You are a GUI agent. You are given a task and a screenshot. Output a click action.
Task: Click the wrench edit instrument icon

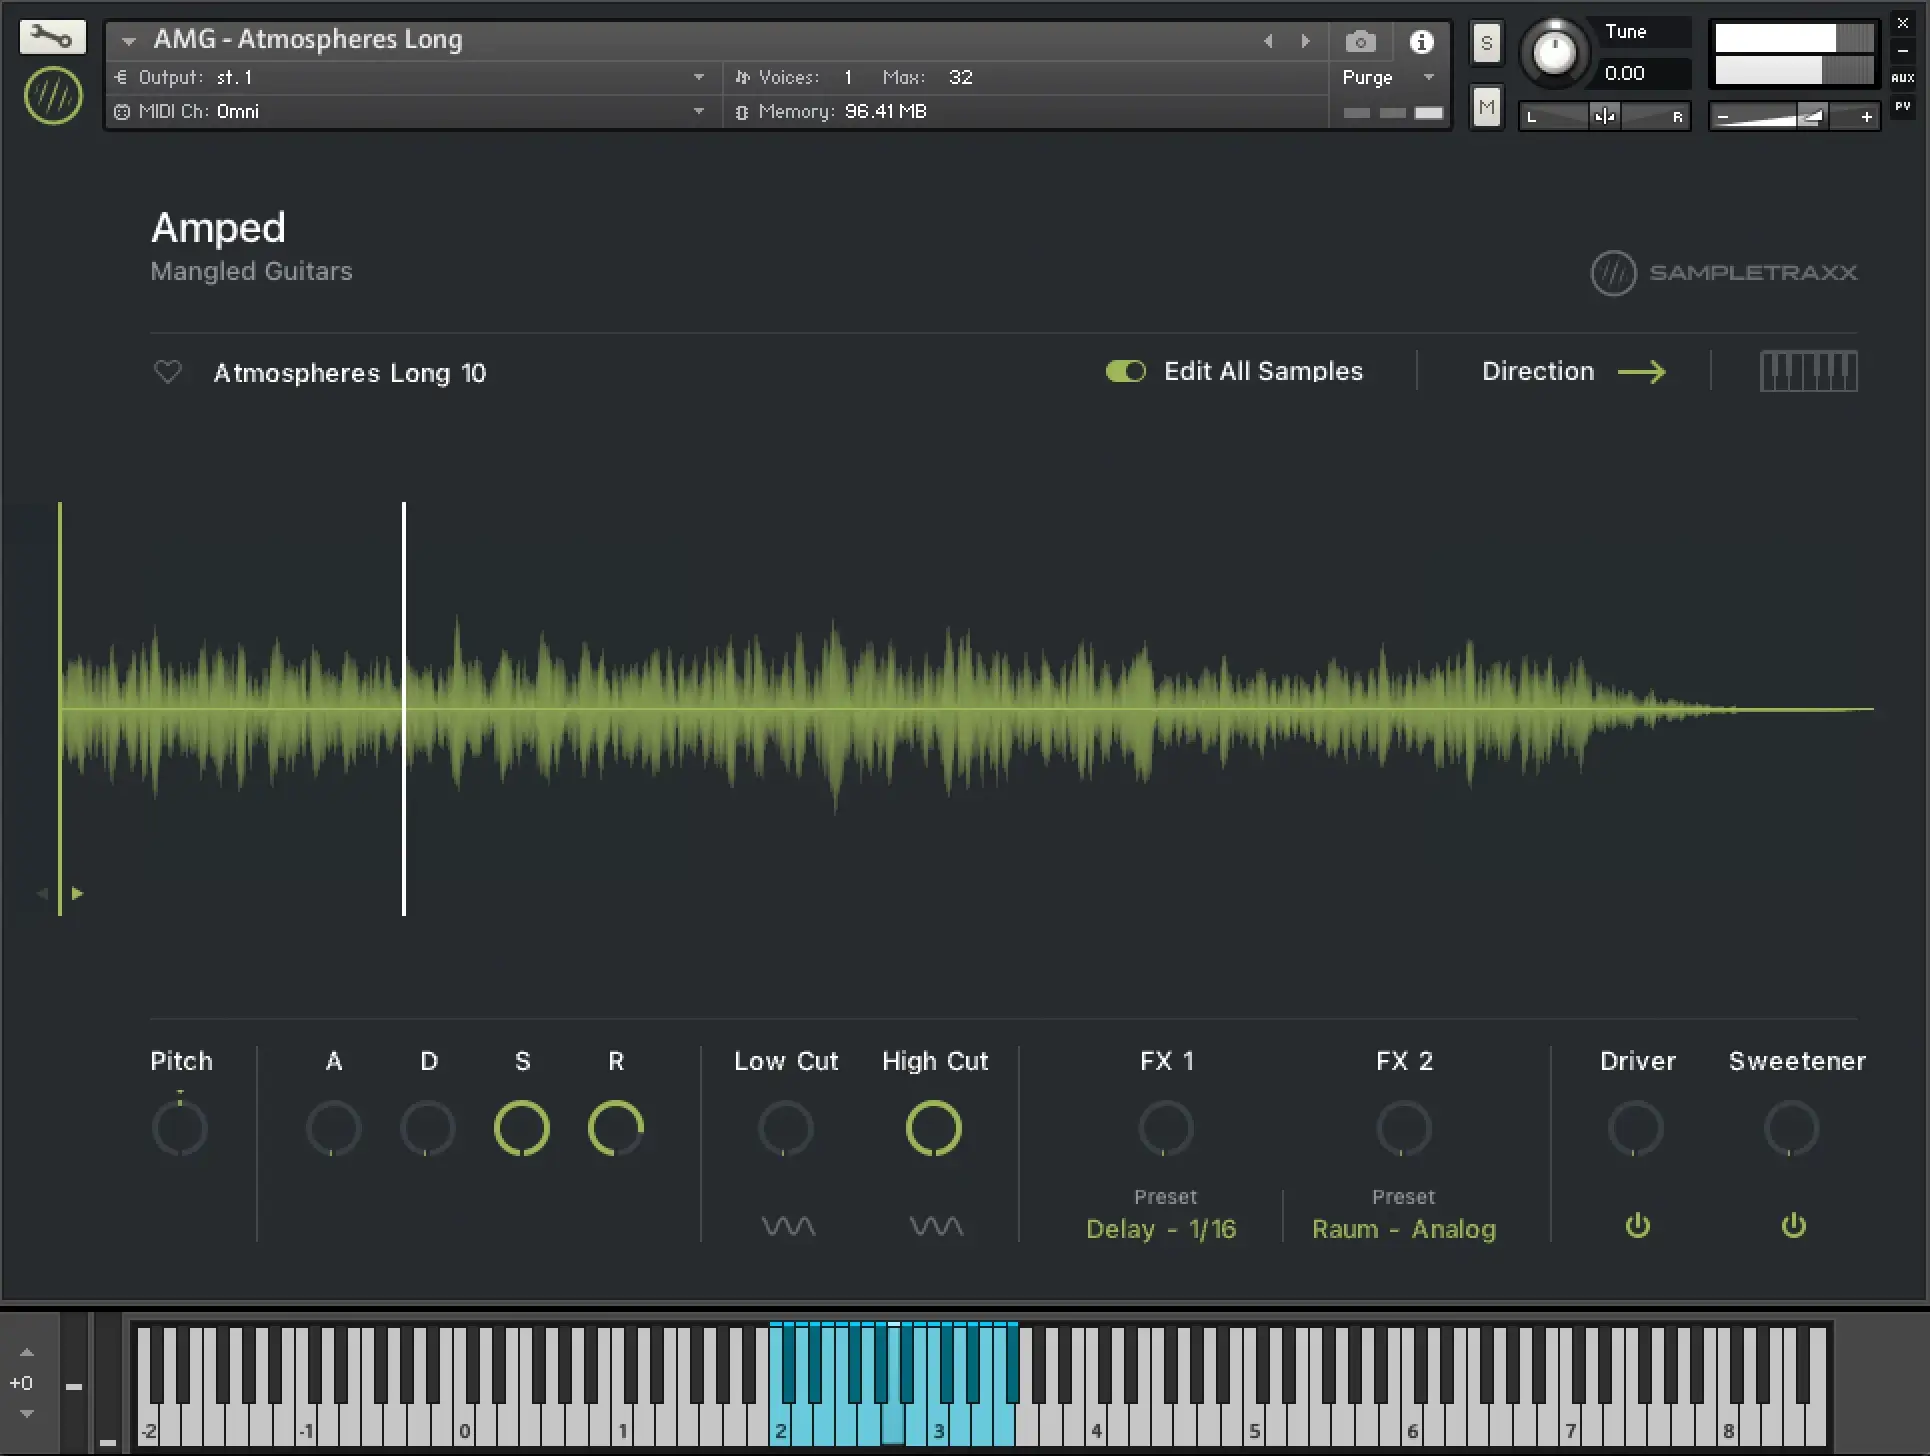click(x=52, y=38)
